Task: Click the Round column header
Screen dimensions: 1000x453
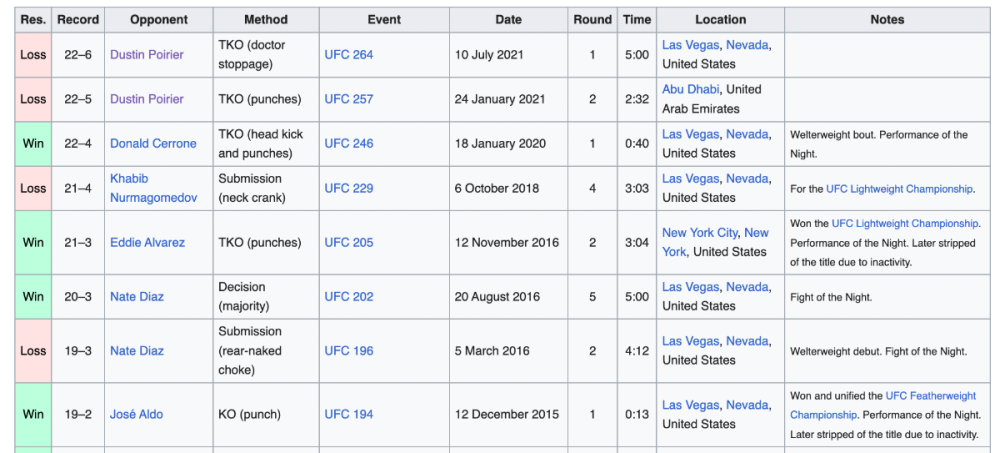Action: [x=592, y=20]
